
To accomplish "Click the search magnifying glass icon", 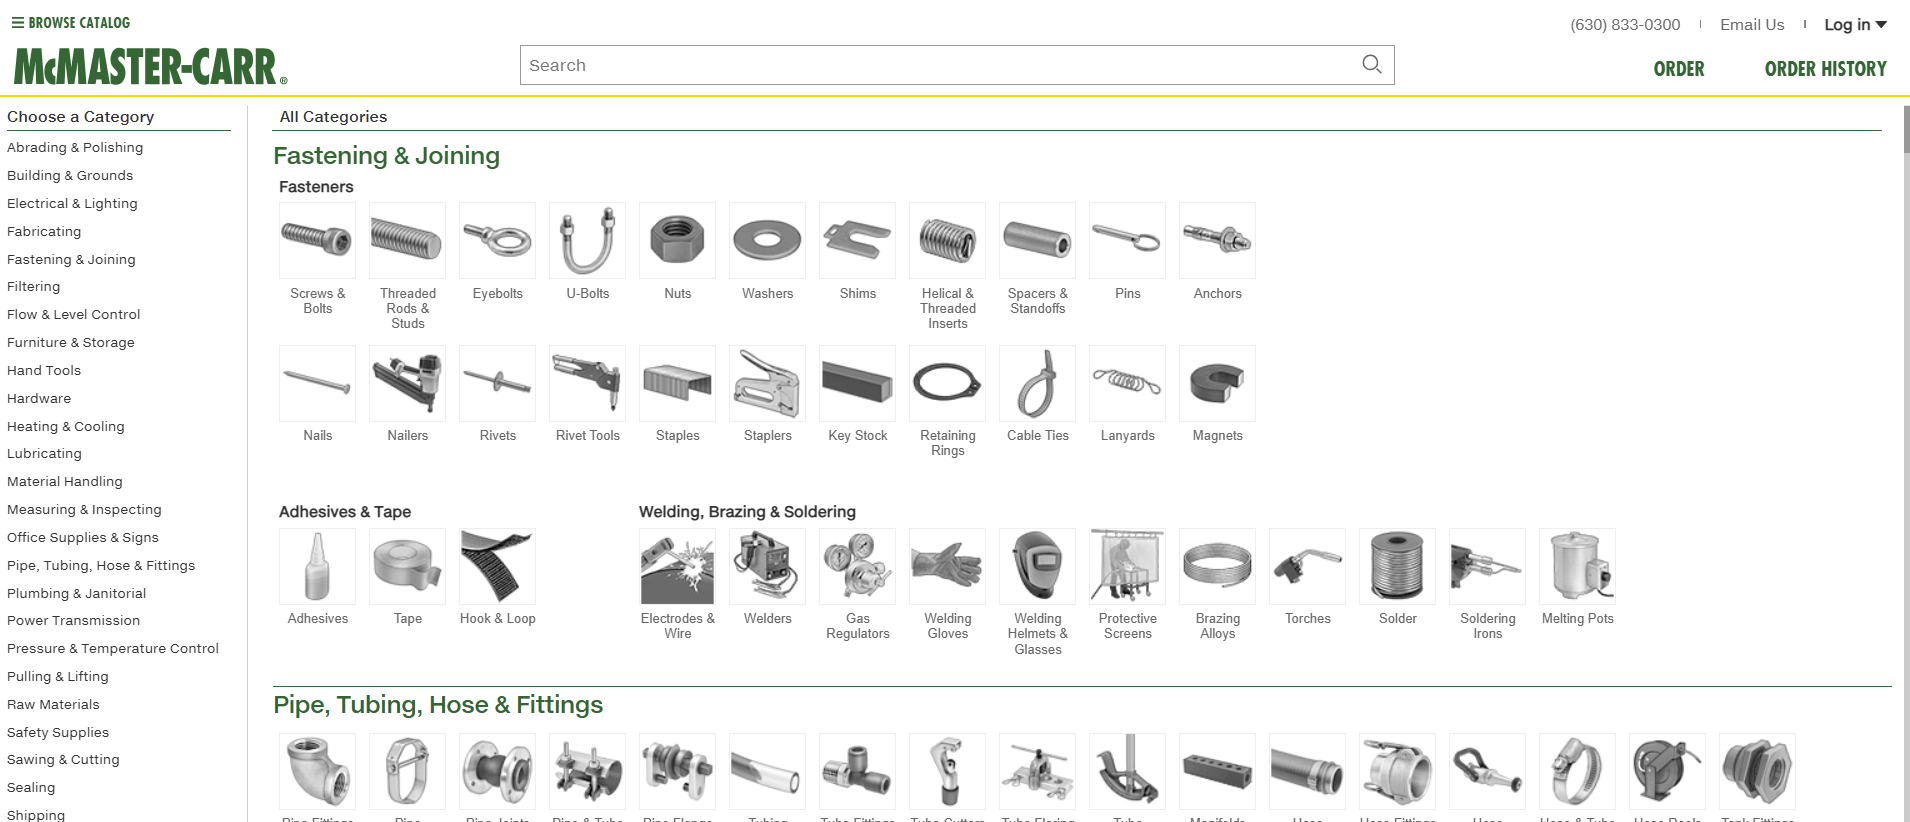I will pyautogui.click(x=1371, y=65).
